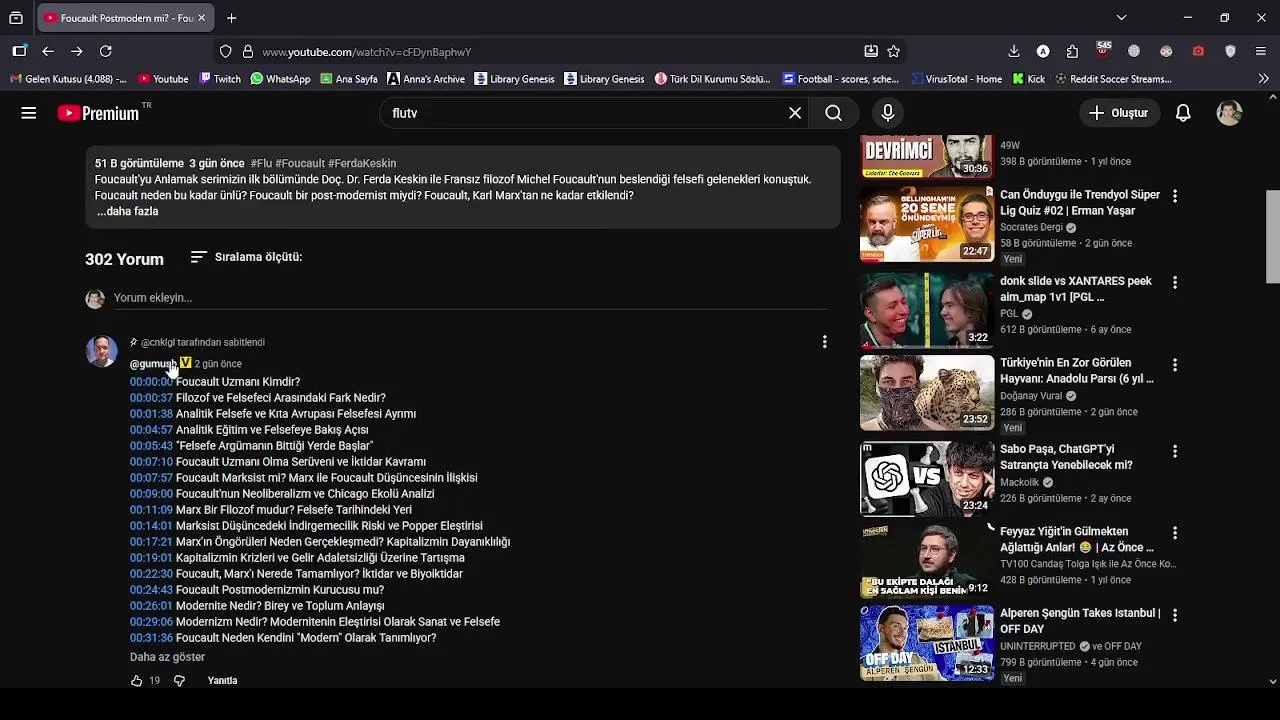This screenshot has width=1280, height=720.
Task: Open options for Feyyaz Yiğit video
Action: tap(1175, 533)
